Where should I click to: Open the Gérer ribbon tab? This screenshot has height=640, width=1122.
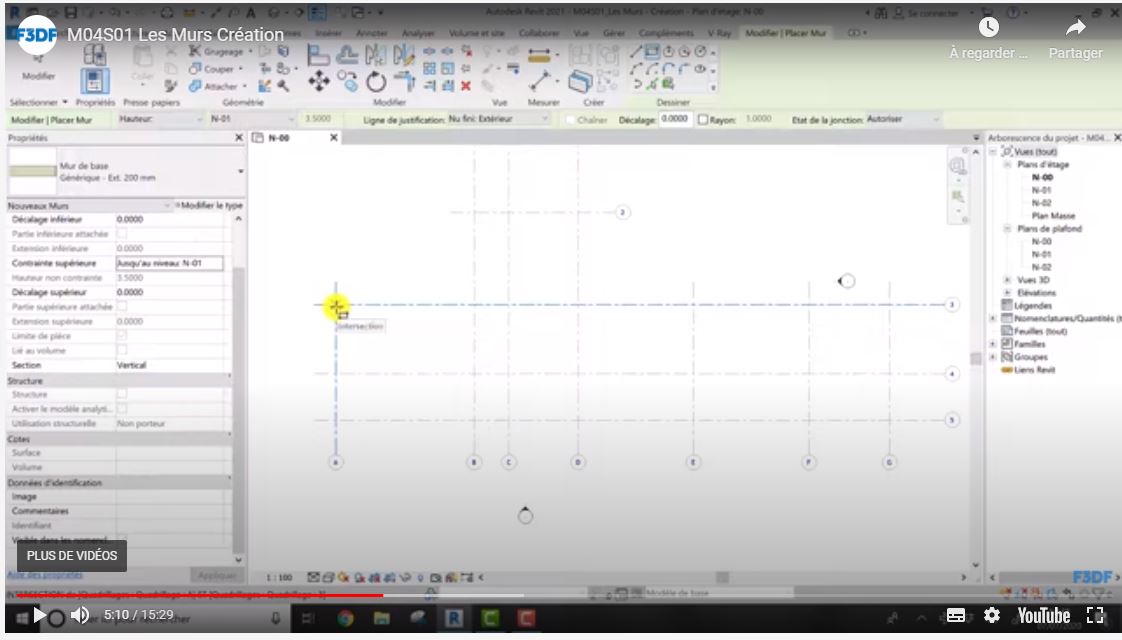point(614,33)
